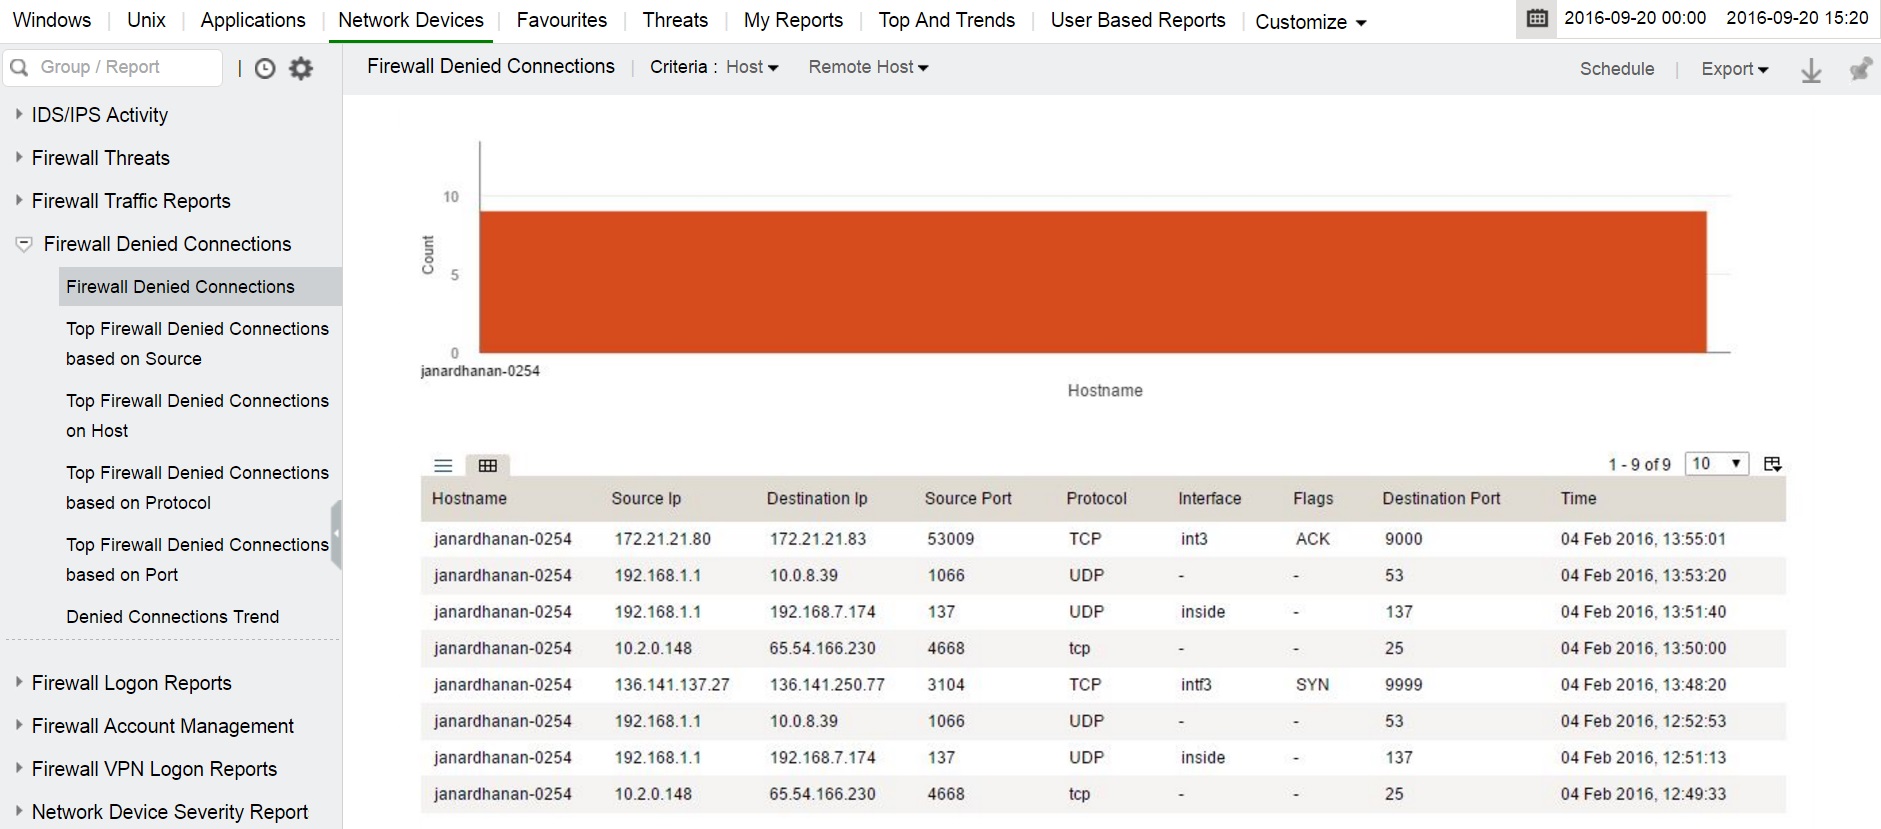Open the Favourites tab
This screenshot has width=1881, height=829.
coord(562,20)
